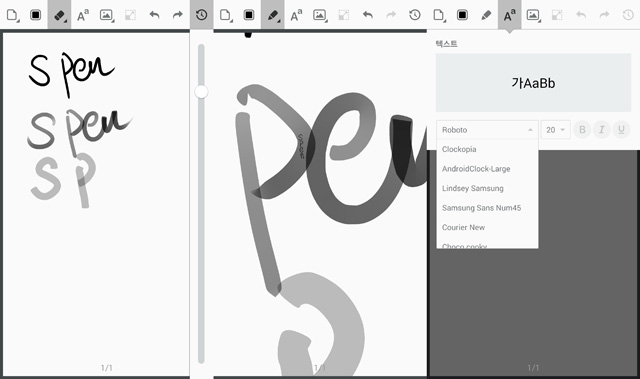
Task: Open the new page icon in the left panel
Action: click(x=12, y=15)
